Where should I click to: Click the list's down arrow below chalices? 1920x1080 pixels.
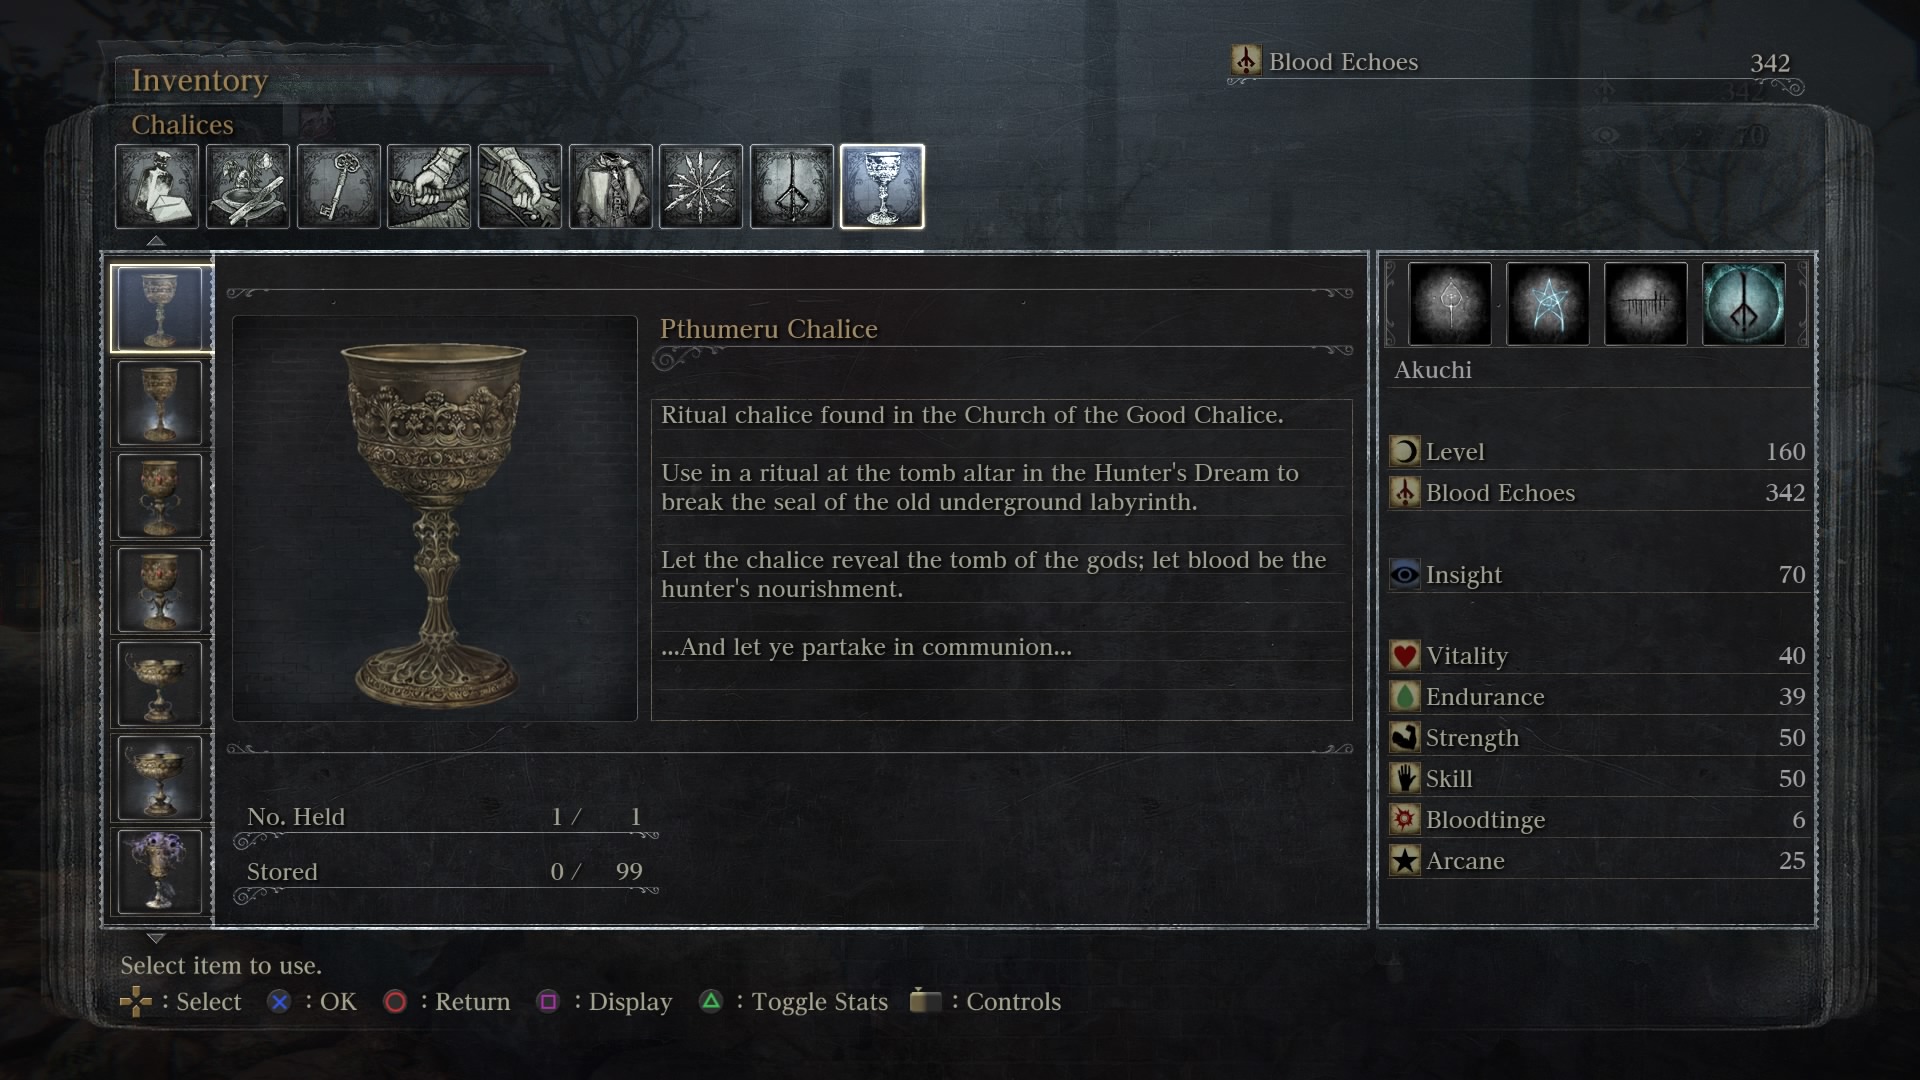pos(155,938)
